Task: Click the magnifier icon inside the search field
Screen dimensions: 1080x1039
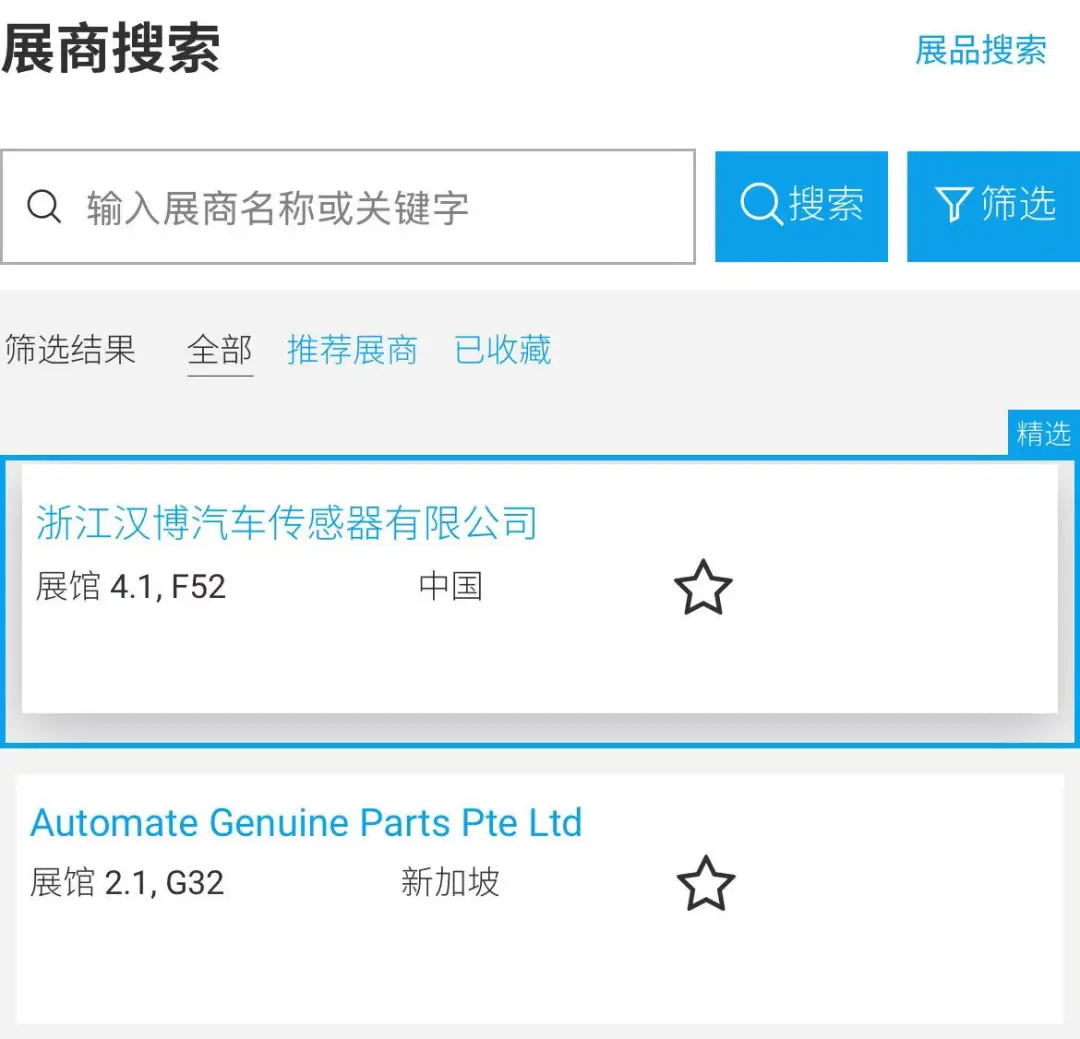Action: (44, 206)
